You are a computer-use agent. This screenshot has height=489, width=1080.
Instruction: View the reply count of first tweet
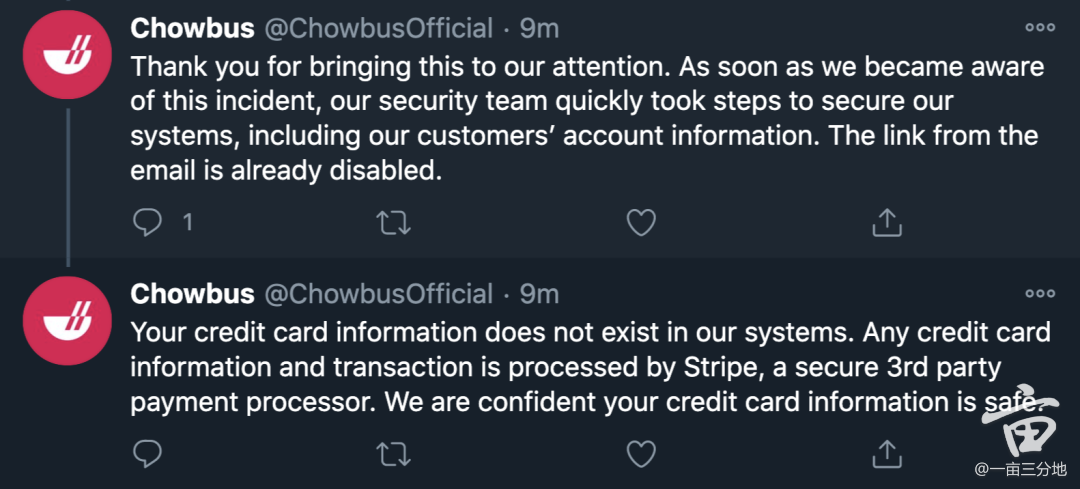[186, 222]
